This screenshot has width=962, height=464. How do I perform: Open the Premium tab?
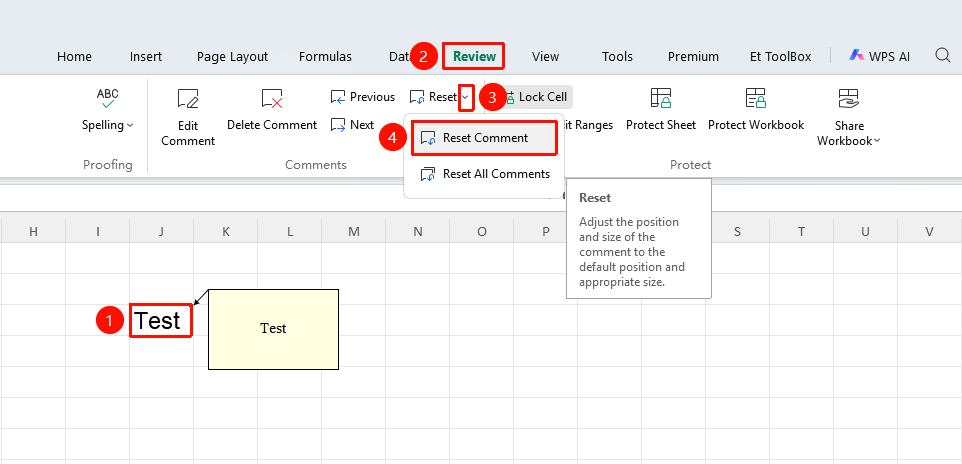tap(693, 56)
